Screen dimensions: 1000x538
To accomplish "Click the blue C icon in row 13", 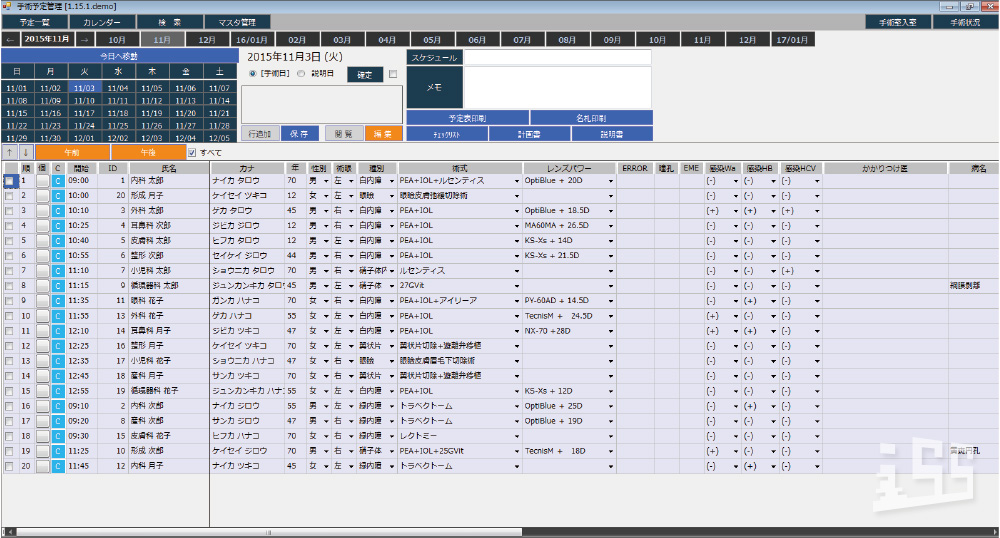I will pyautogui.click(x=57, y=361).
